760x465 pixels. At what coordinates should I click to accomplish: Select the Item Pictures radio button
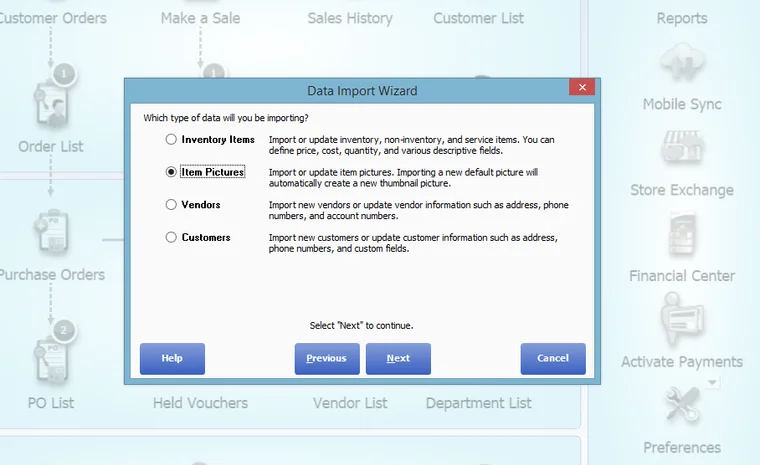click(x=171, y=172)
